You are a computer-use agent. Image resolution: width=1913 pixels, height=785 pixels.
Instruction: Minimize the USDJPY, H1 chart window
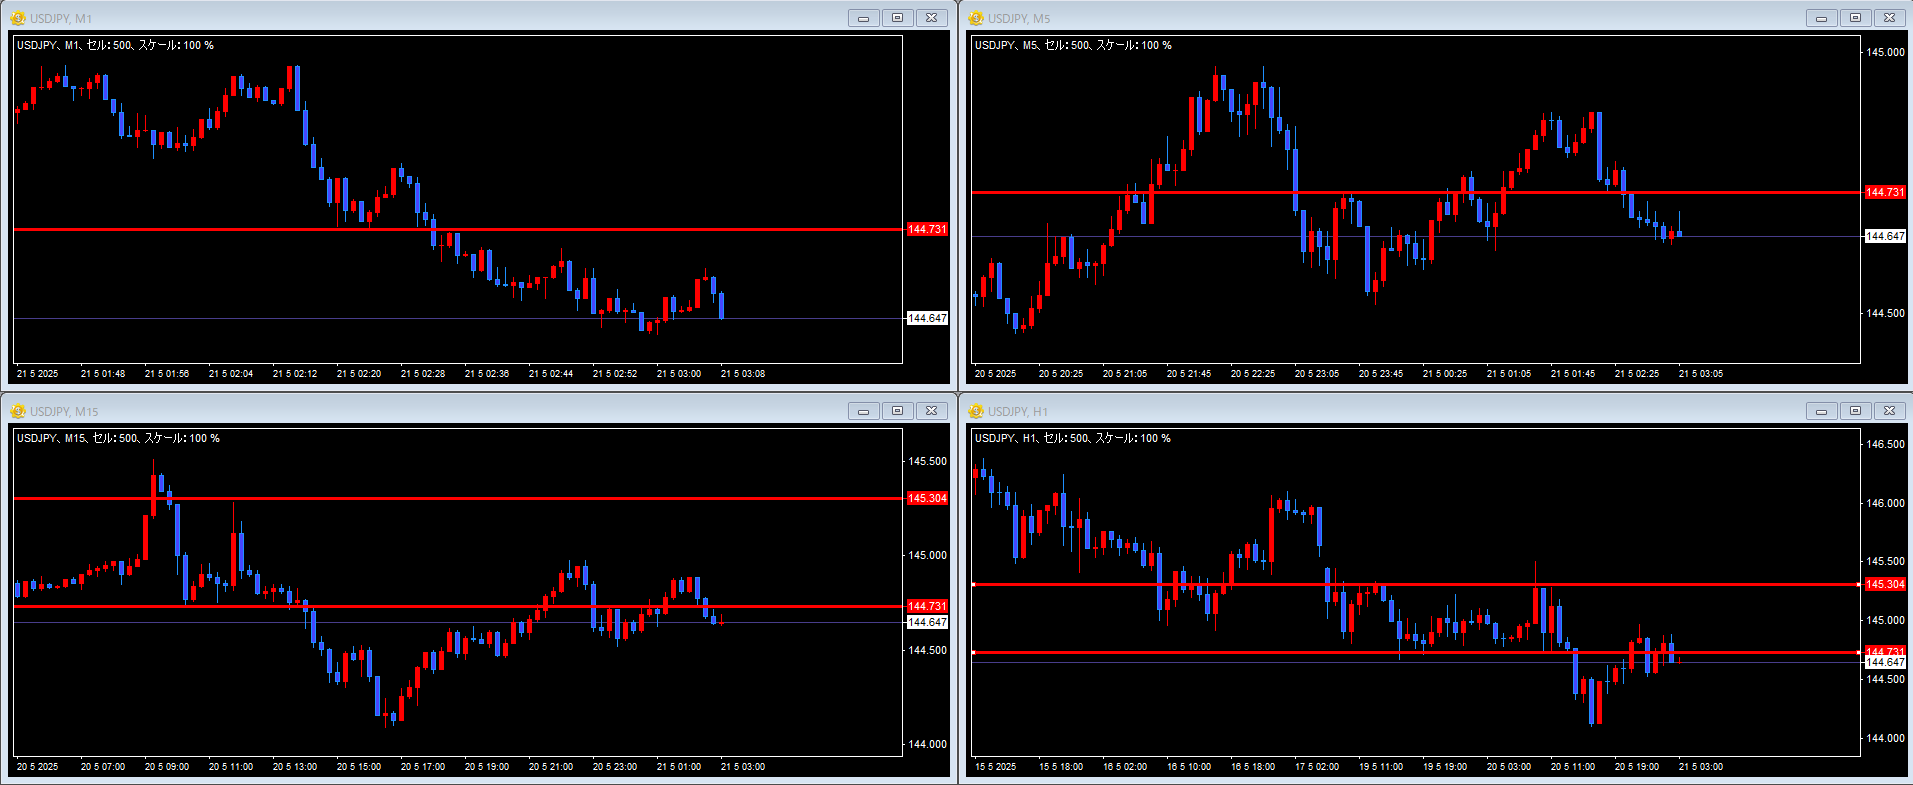[1821, 411]
